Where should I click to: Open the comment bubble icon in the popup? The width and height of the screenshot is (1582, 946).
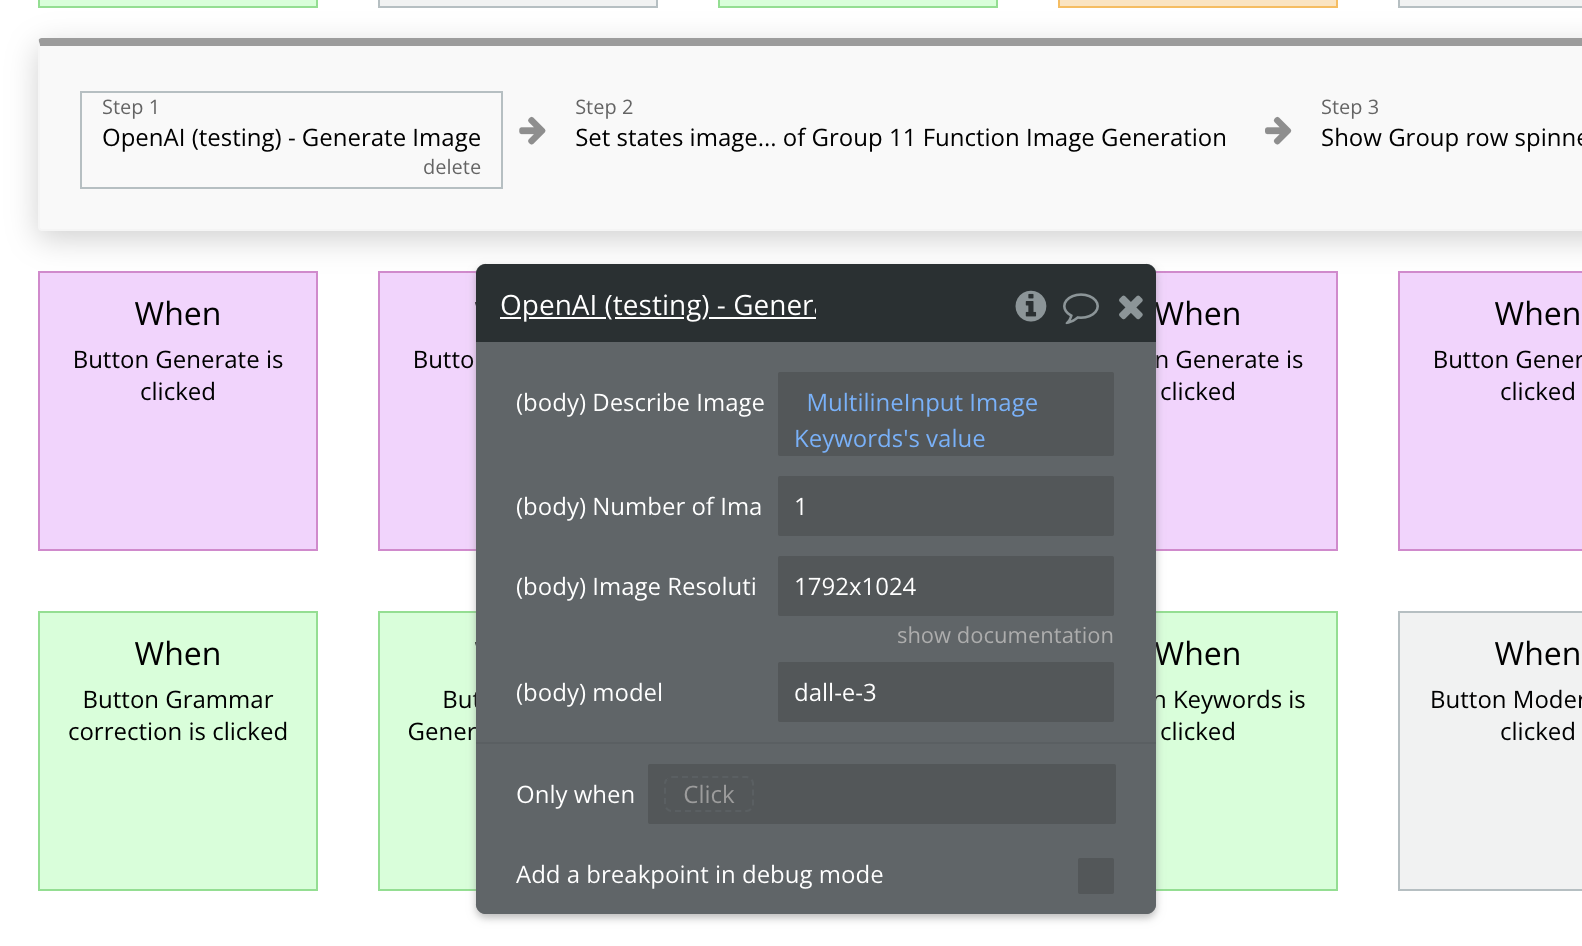1080,307
